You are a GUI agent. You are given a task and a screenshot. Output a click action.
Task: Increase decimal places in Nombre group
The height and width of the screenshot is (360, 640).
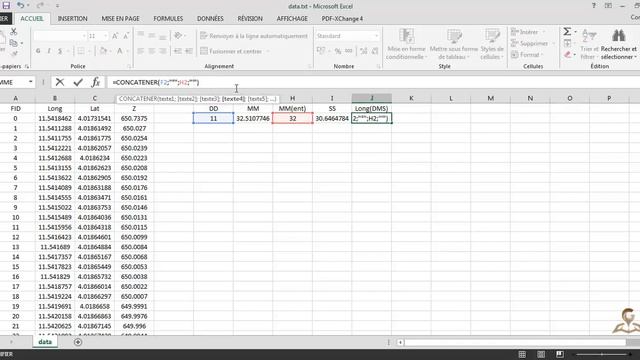pyautogui.click(x=363, y=51)
